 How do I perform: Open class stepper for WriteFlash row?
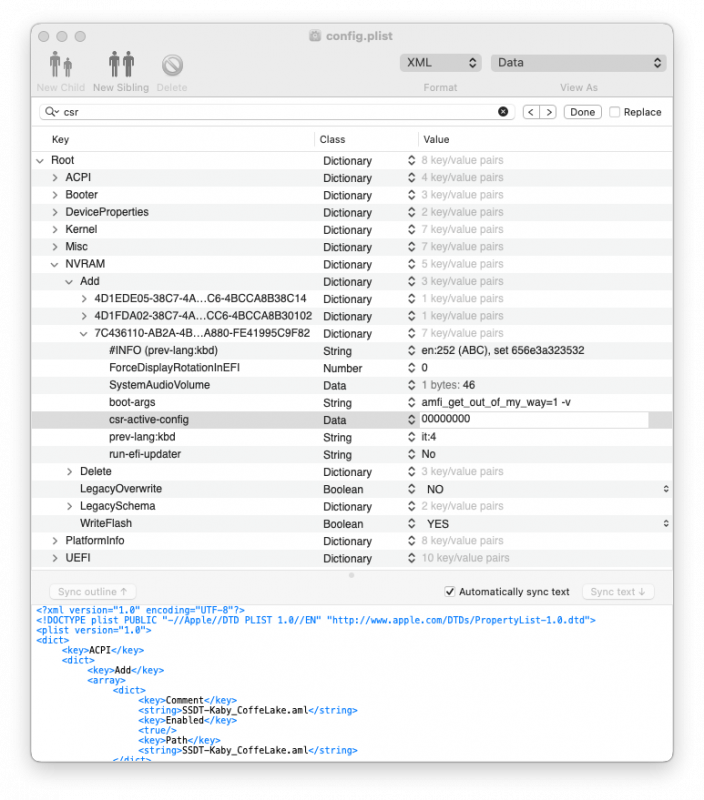412,524
